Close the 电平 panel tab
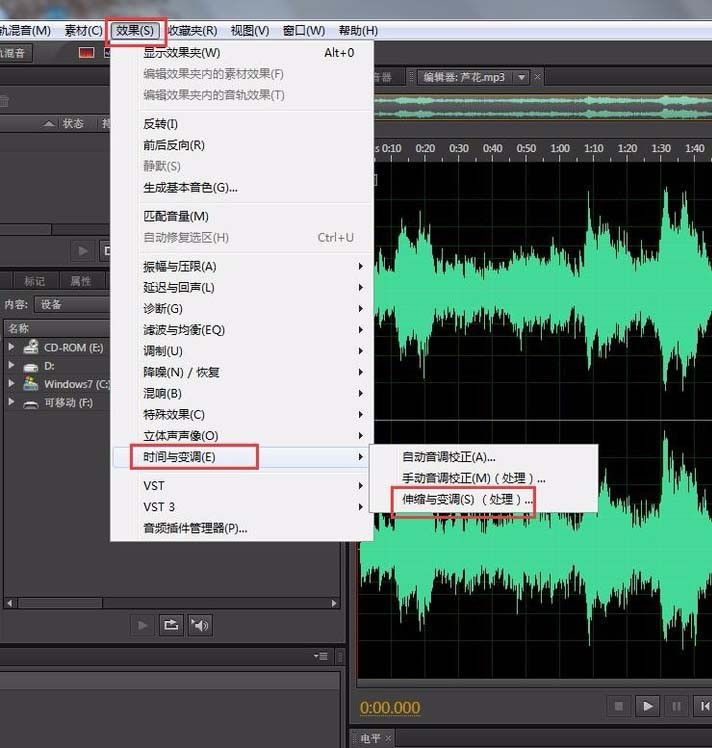 click(388, 738)
